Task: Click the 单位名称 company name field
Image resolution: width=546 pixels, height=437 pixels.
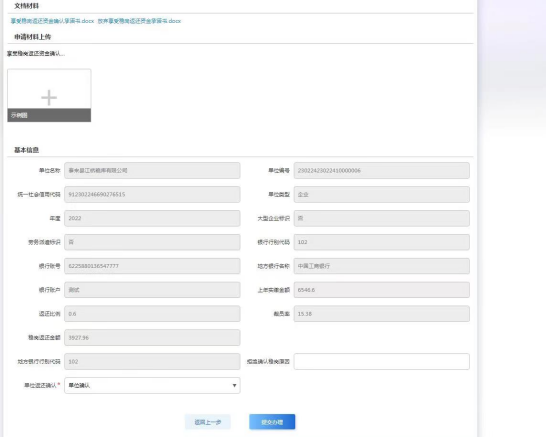Action: point(152,171)
